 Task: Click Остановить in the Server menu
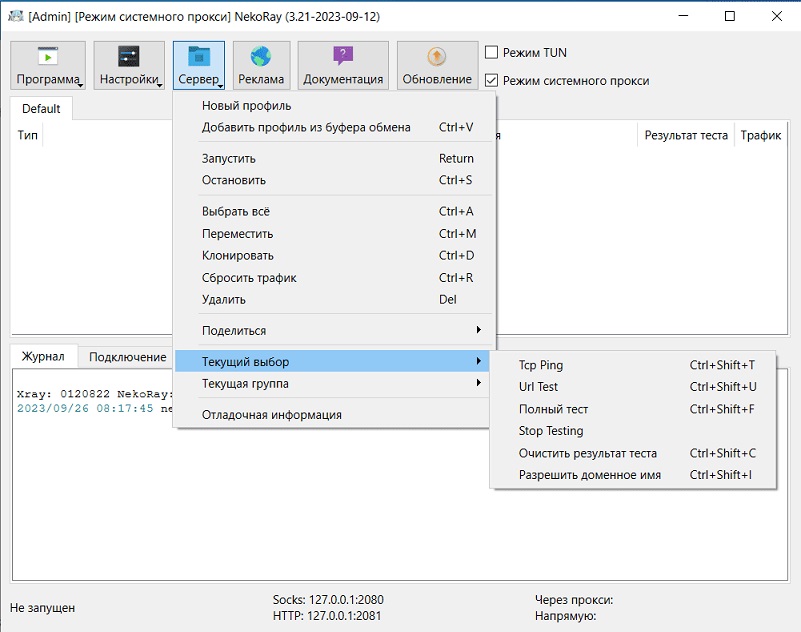point(335,180)
